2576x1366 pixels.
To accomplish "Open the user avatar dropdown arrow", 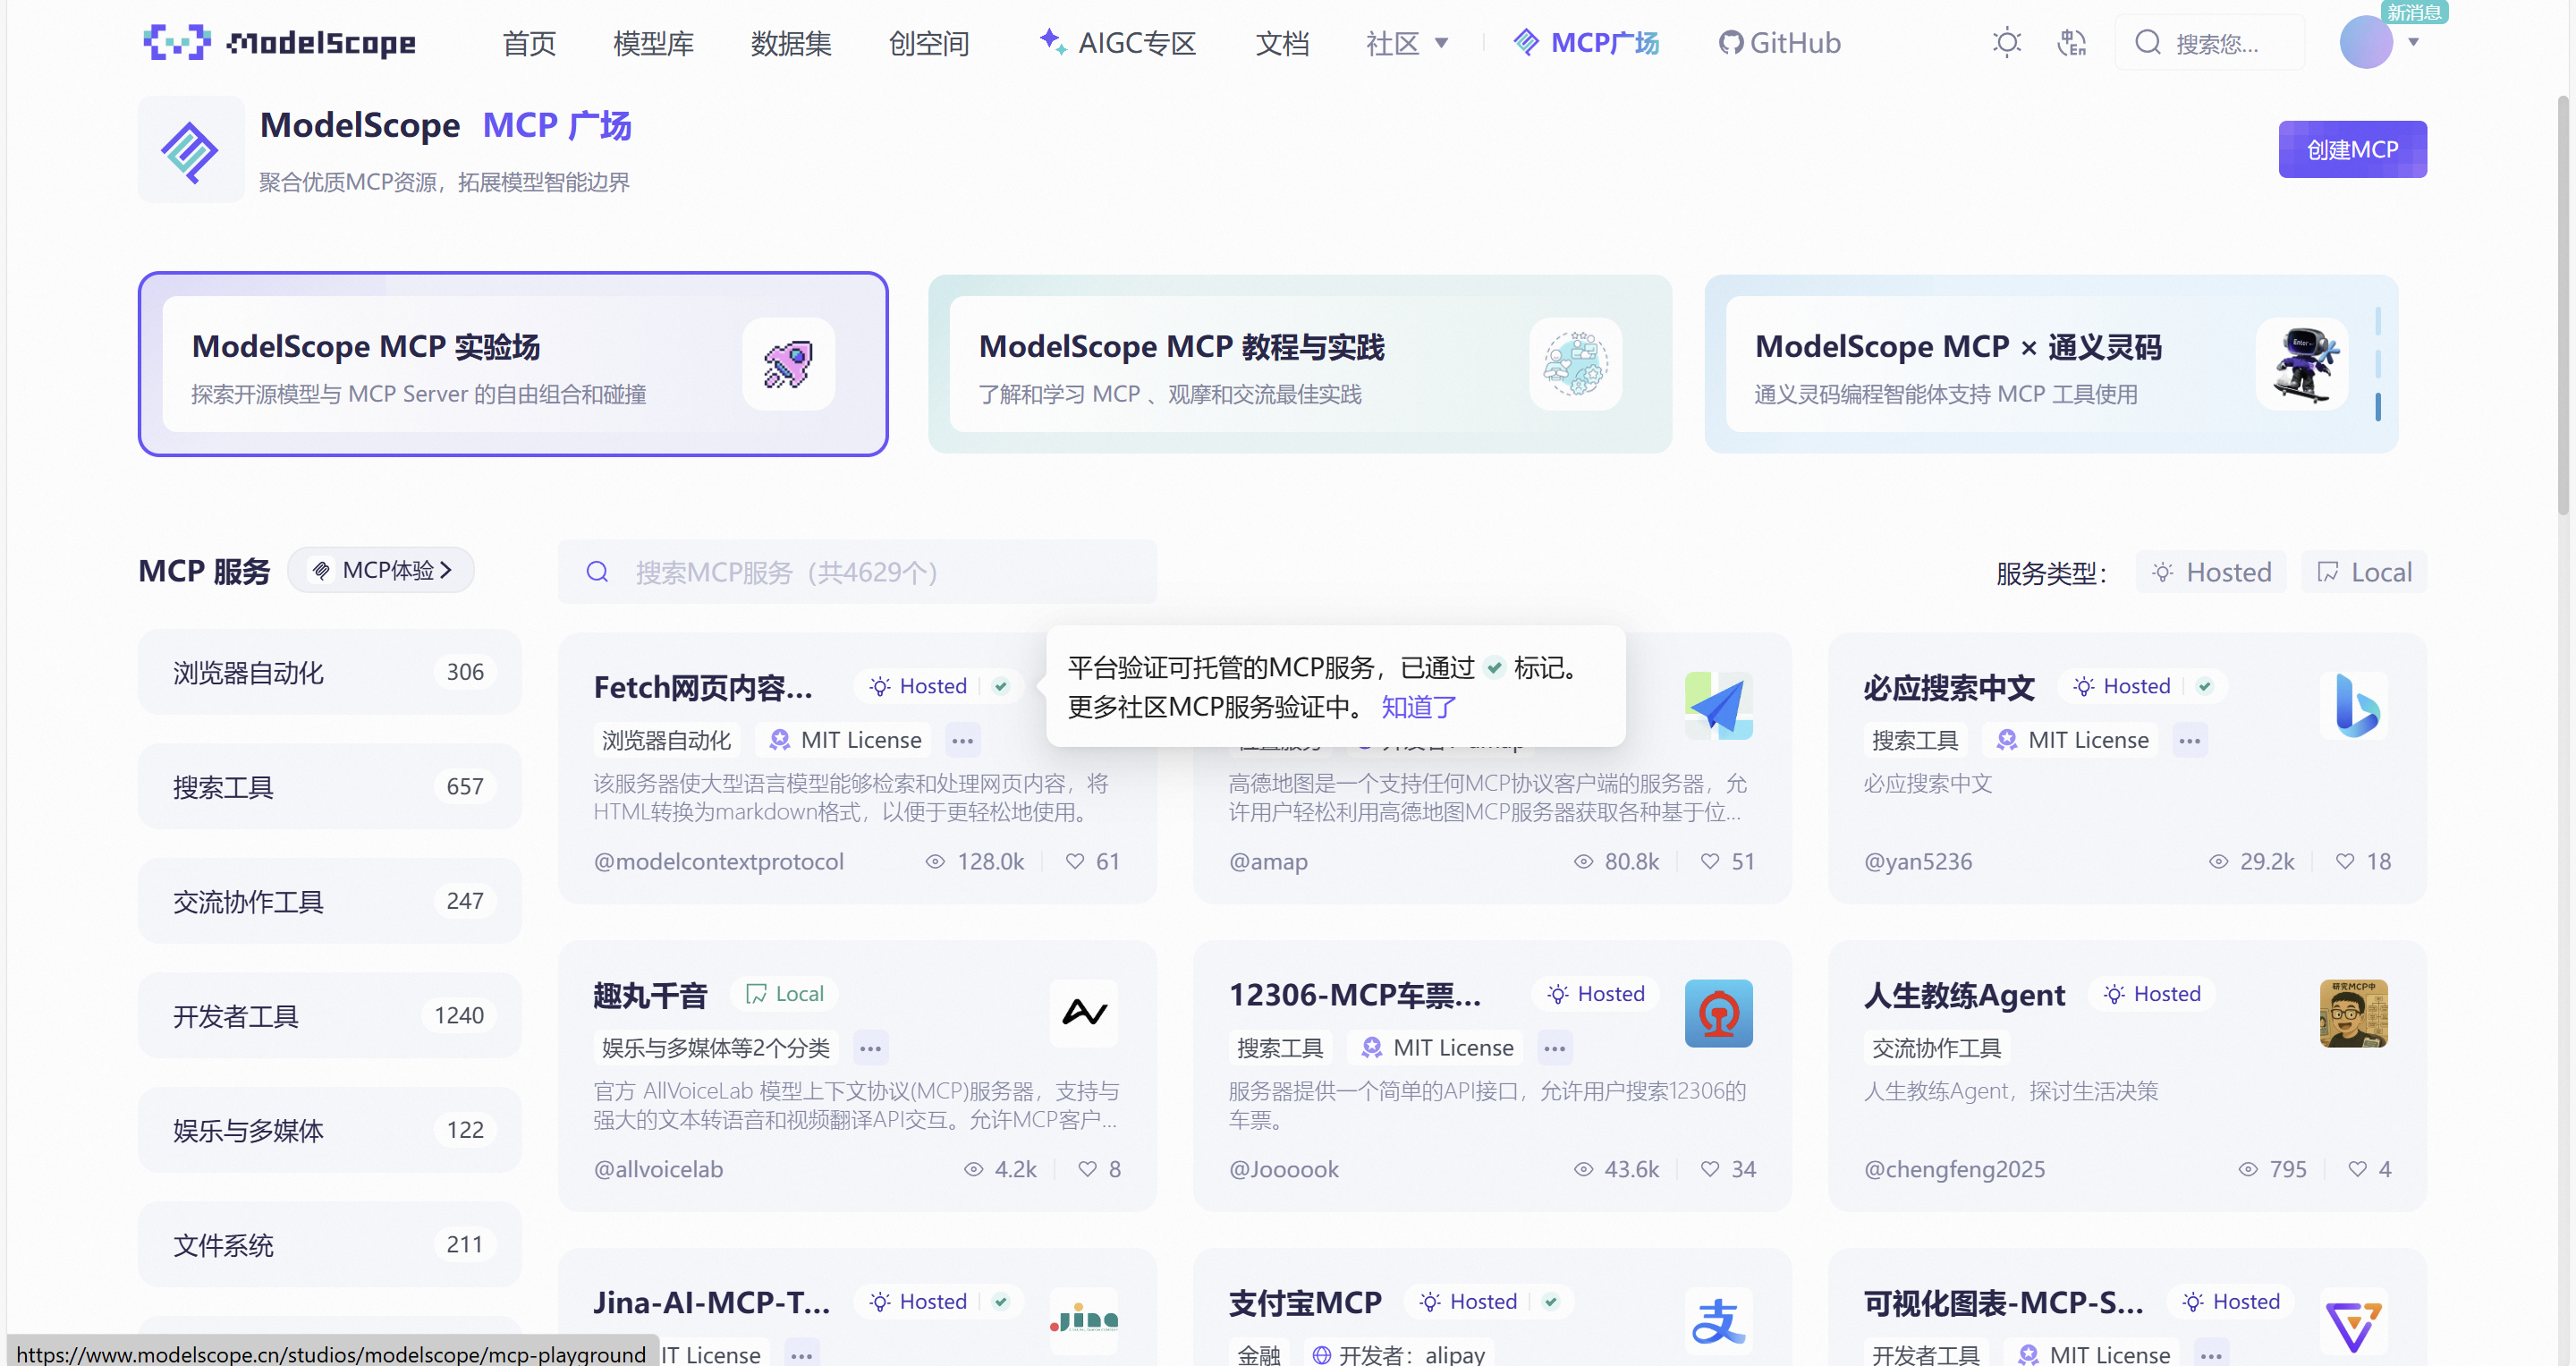I will [2413, 43].
